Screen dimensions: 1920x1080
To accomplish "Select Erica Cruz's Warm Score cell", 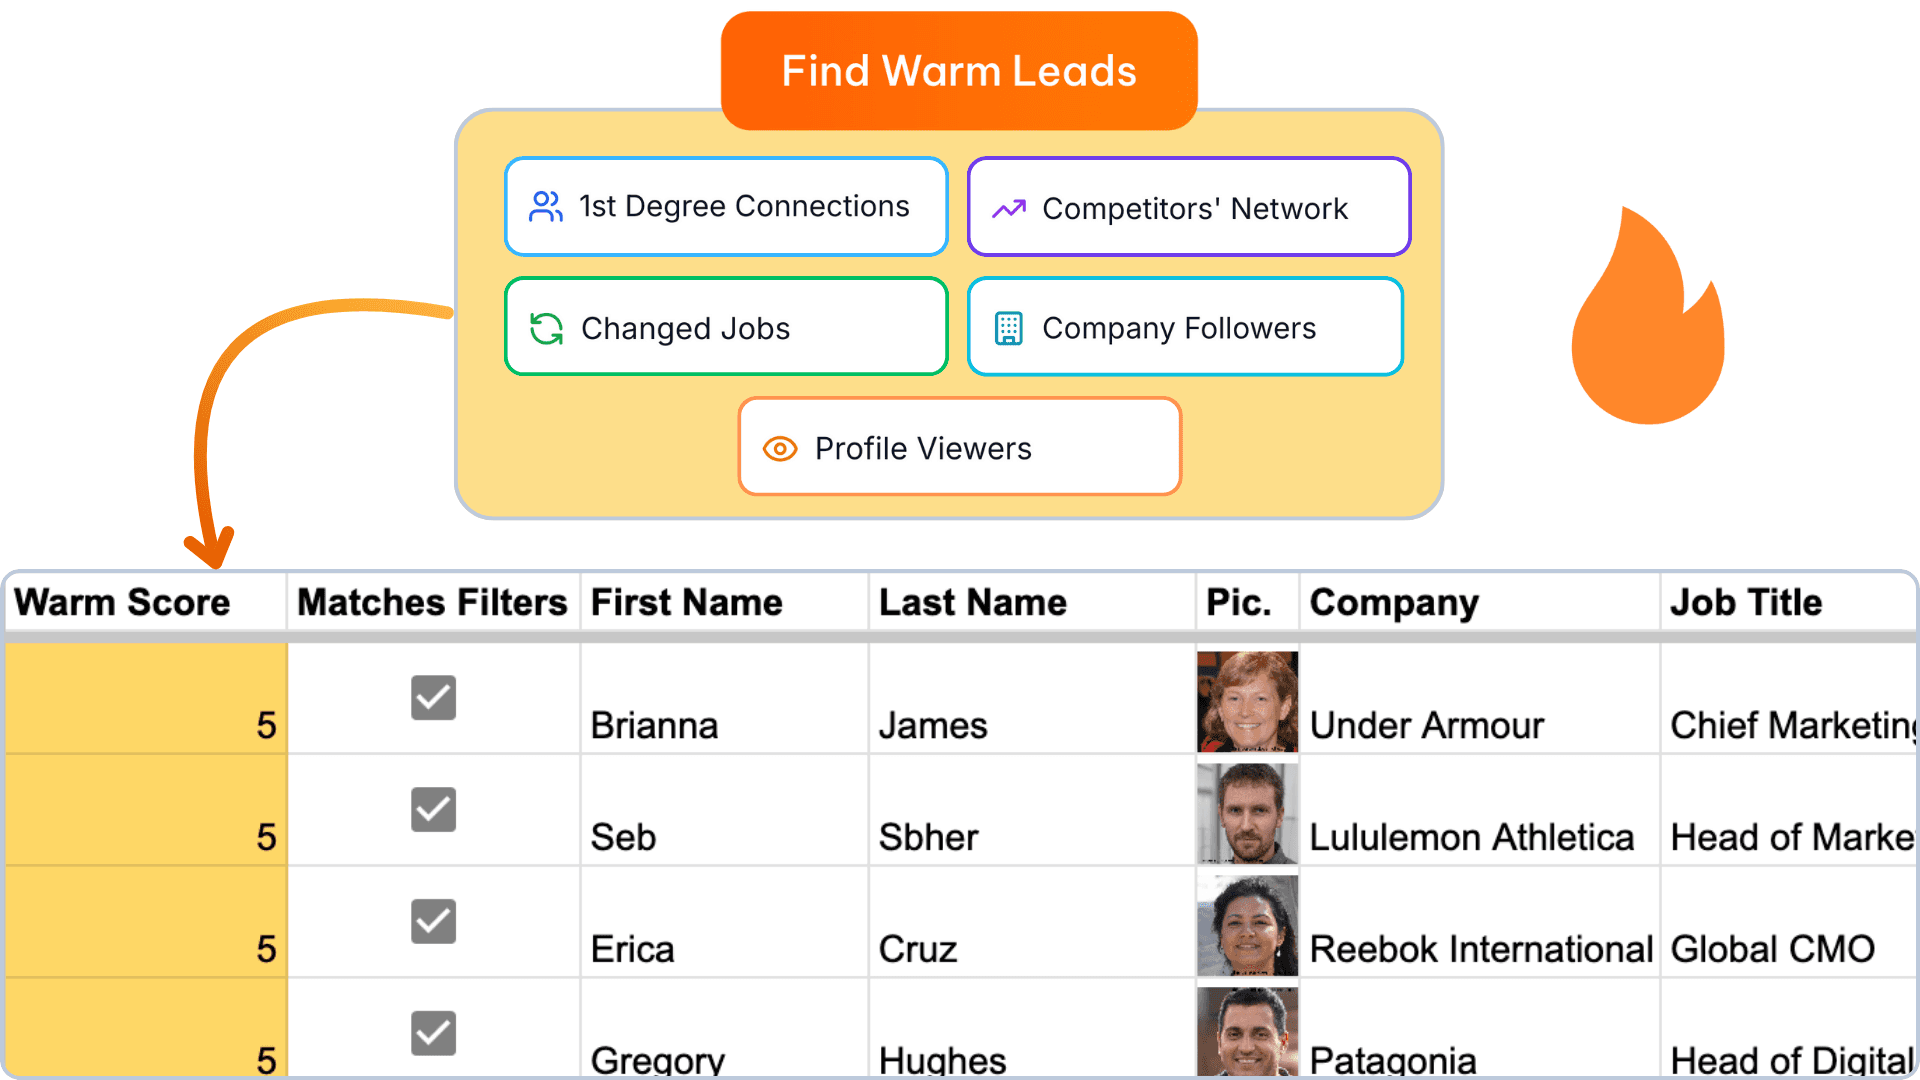I will [x=145, y=921].
